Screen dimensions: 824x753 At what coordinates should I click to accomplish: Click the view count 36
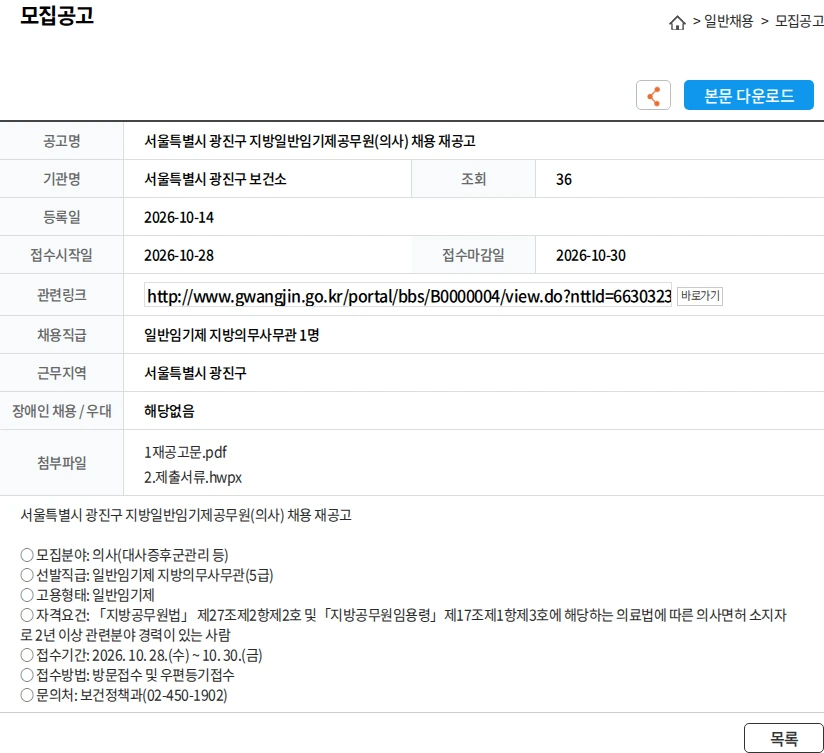pyautogui.click(x=564, y=180)
